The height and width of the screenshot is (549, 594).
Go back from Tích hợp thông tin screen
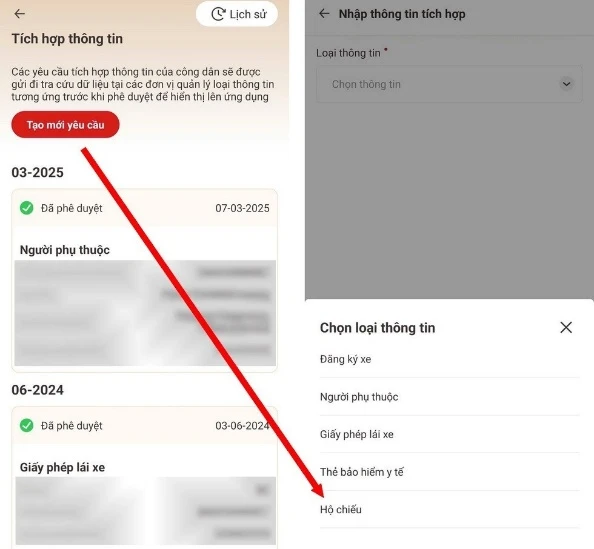[x=19, y=14]
